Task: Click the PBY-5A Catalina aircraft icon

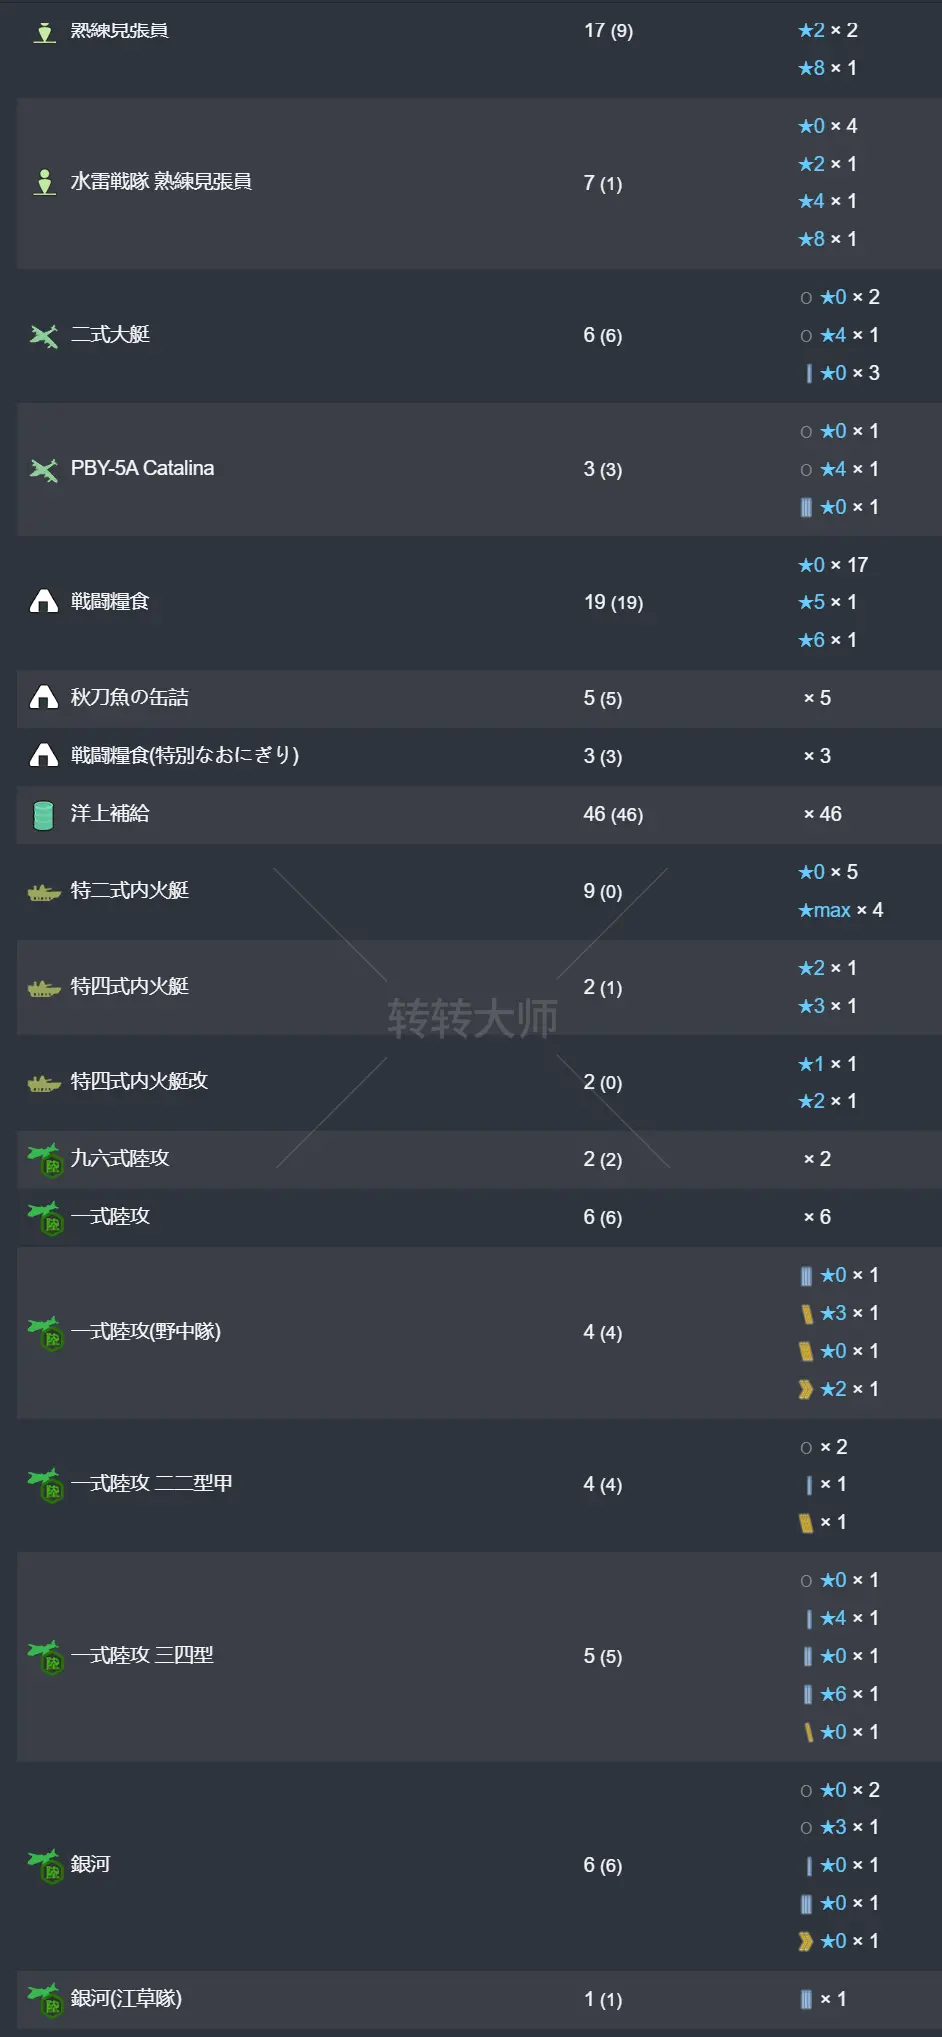Action: tap(44, 469)
